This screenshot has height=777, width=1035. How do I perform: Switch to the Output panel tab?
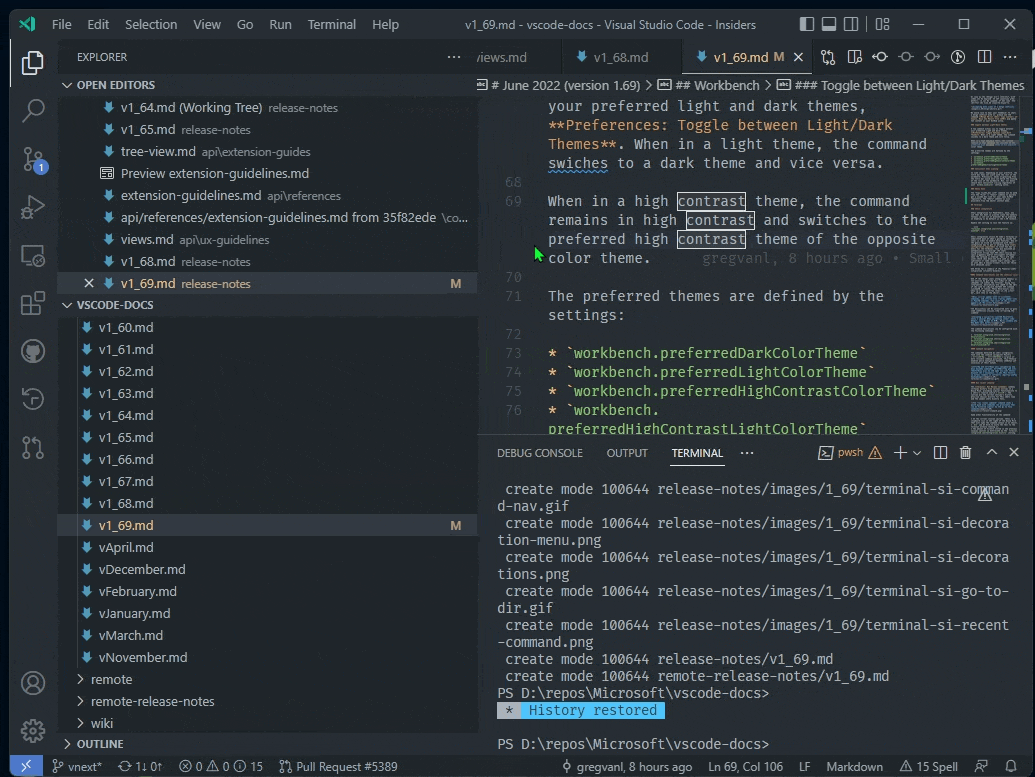point(627,453)
